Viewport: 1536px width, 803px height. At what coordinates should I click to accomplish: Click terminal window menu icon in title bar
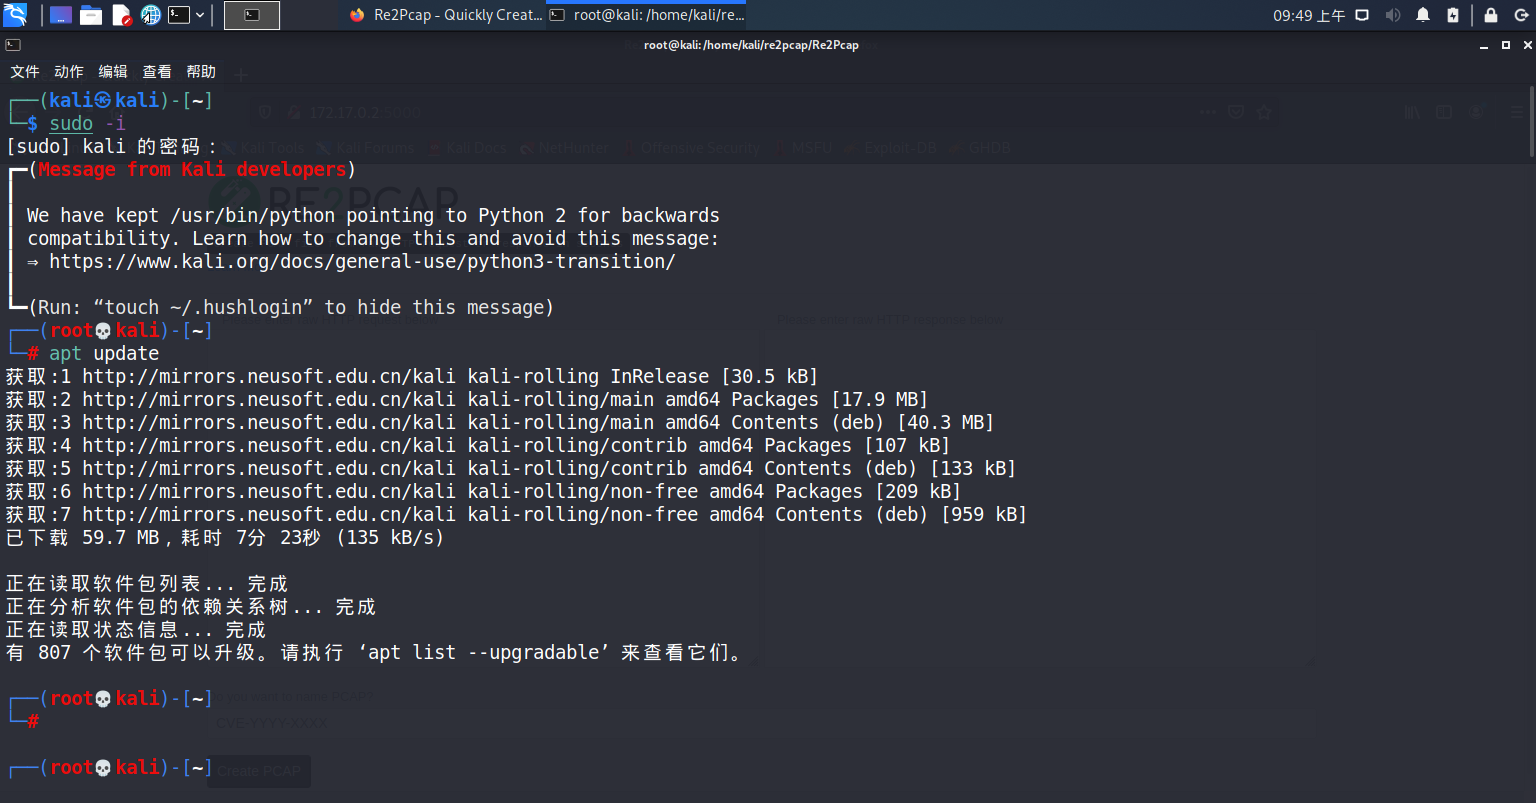click(13, 45)
